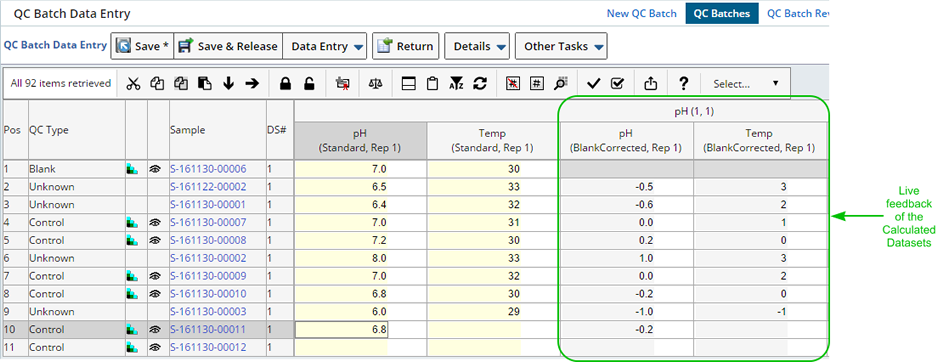Click chart icon in Blank row
This screenshot has height=362, width=938.
tap(132, 169)
